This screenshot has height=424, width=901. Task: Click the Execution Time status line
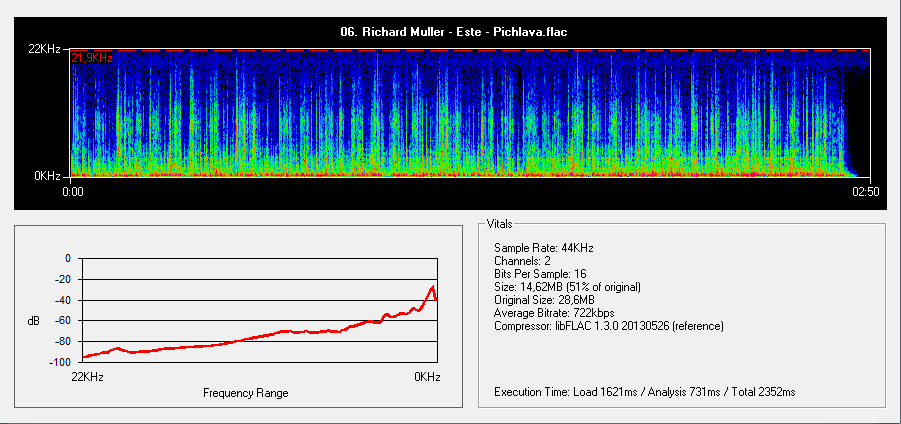644,392
